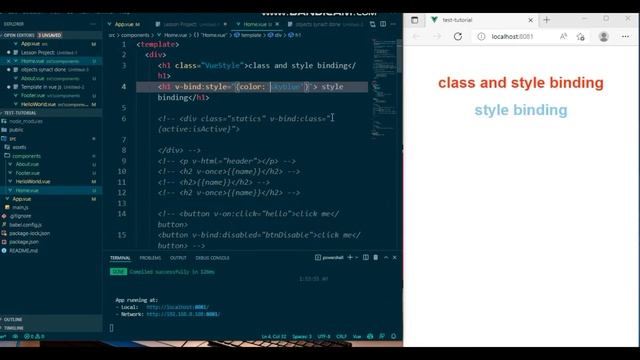640x360 pixels.
Task: Open the Explorer panel more actions menu
Action: [93, 24]
